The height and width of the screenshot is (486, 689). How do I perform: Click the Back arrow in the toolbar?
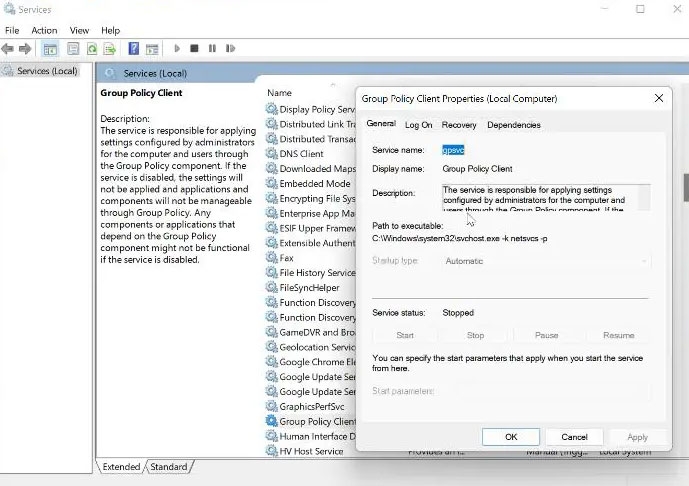pyautogui.click(x=7, y=48)
